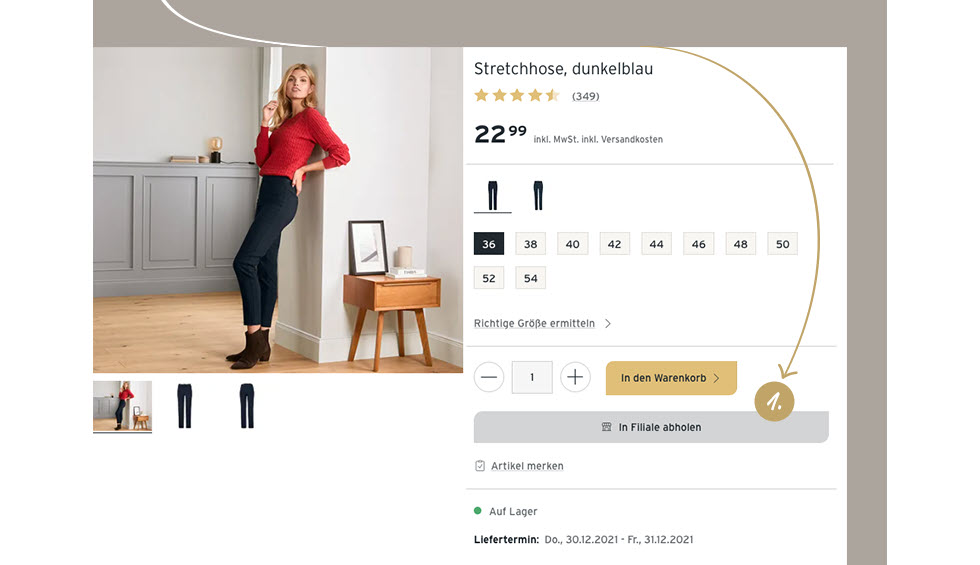Choose size 36

tap(489, 244)
